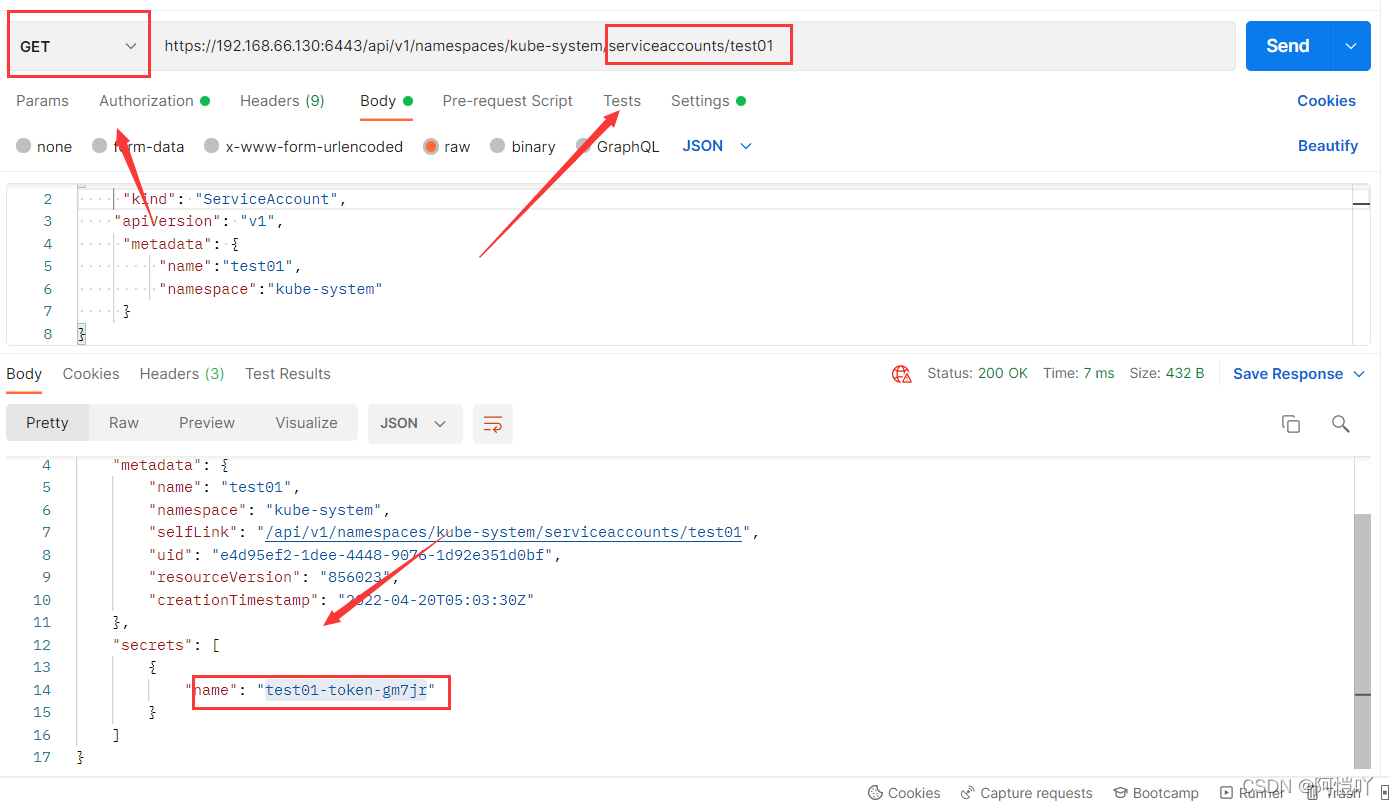Open the Pre-request Script tab
This screenshot has width=1389, height=805.
(x=508, y=101)
